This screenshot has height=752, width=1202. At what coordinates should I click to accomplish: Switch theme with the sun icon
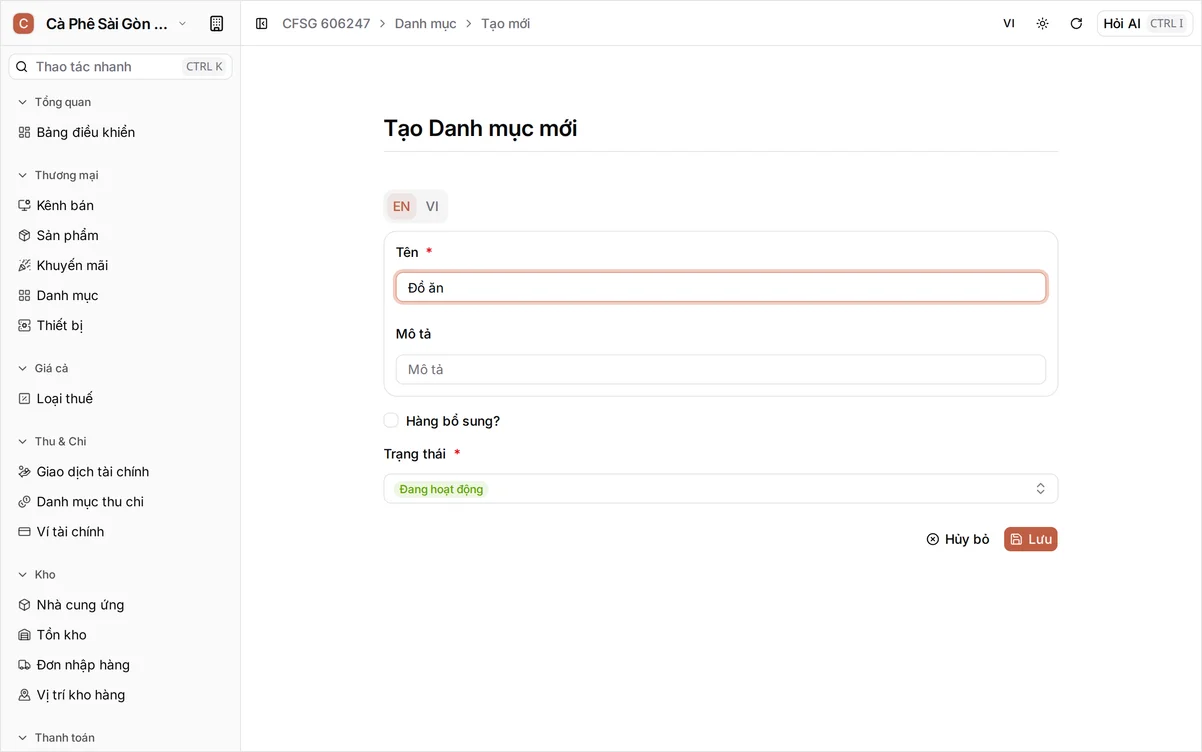tap(1042, 23)
